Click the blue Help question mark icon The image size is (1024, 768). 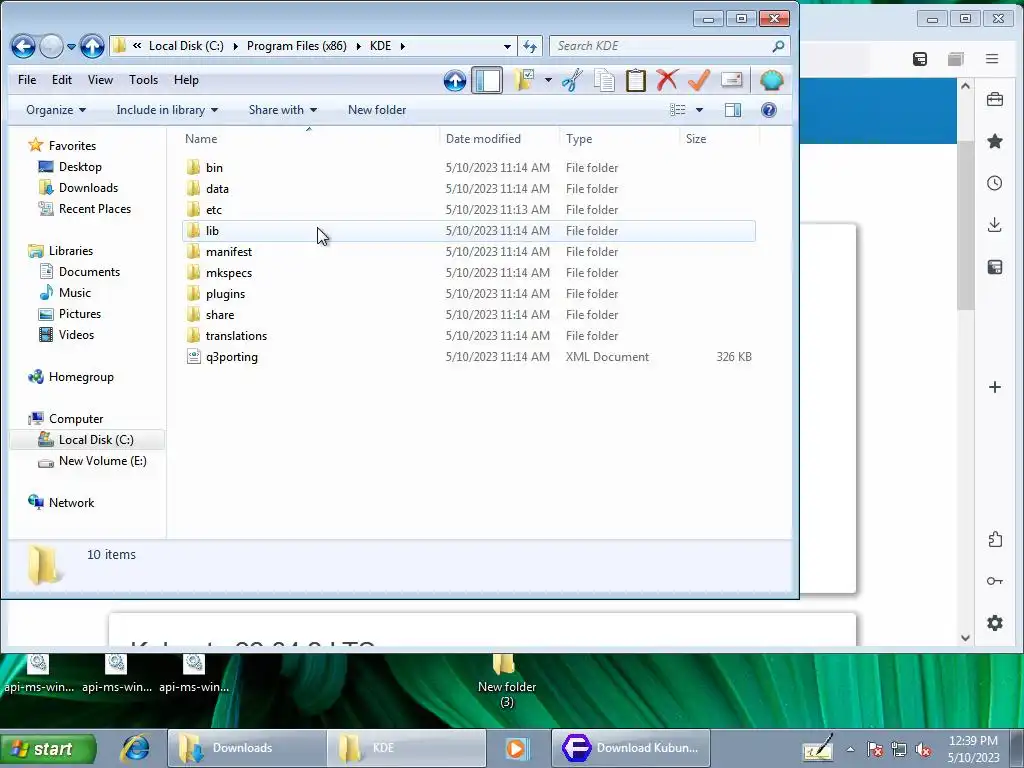[769, 110]
